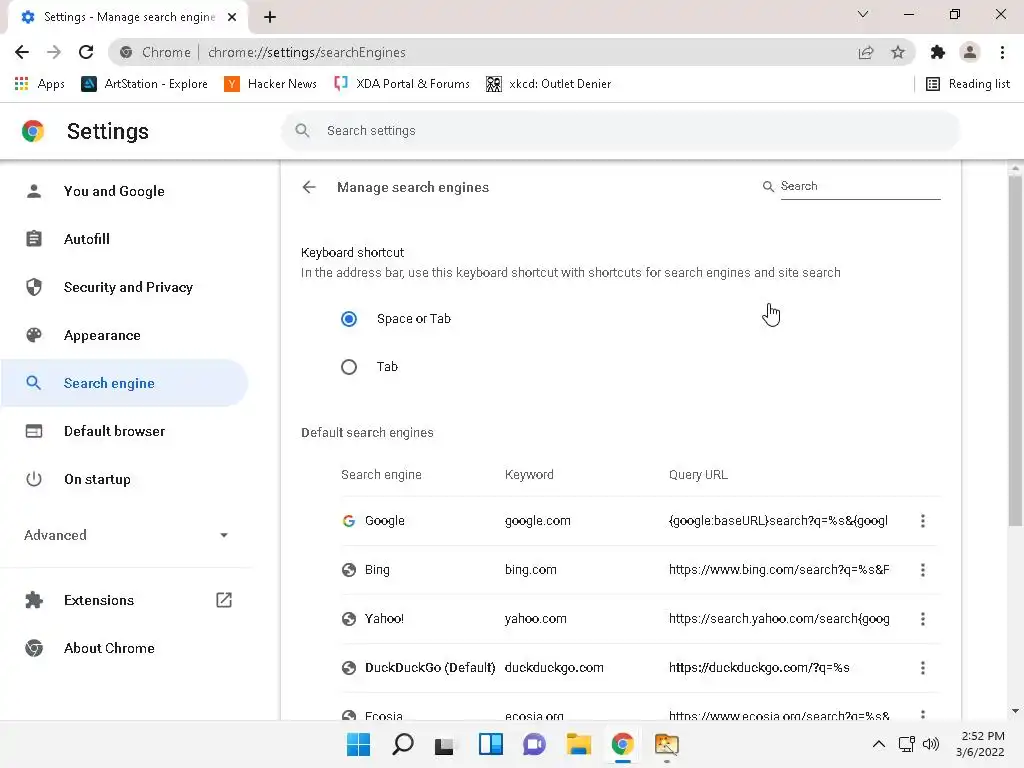
Task: Click Chrome icon in taskbar
Action: [x=622, y=744]
